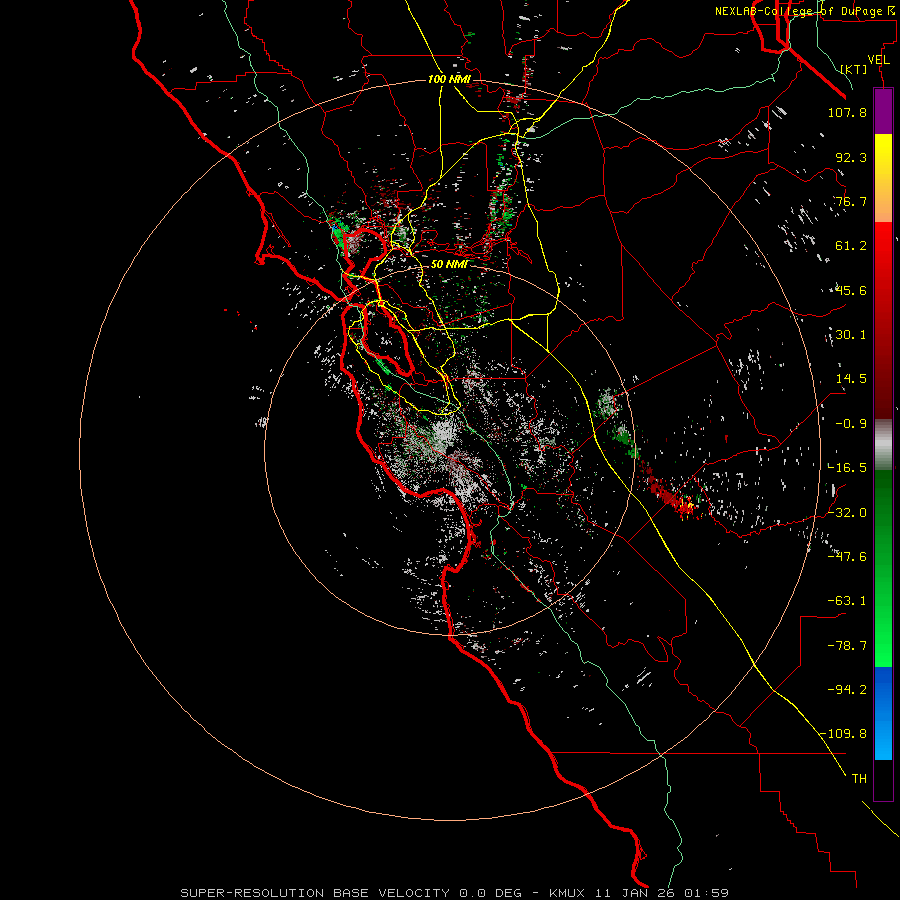Click the 11 JAN 26 01:59 timestamp

click(662, 893)
